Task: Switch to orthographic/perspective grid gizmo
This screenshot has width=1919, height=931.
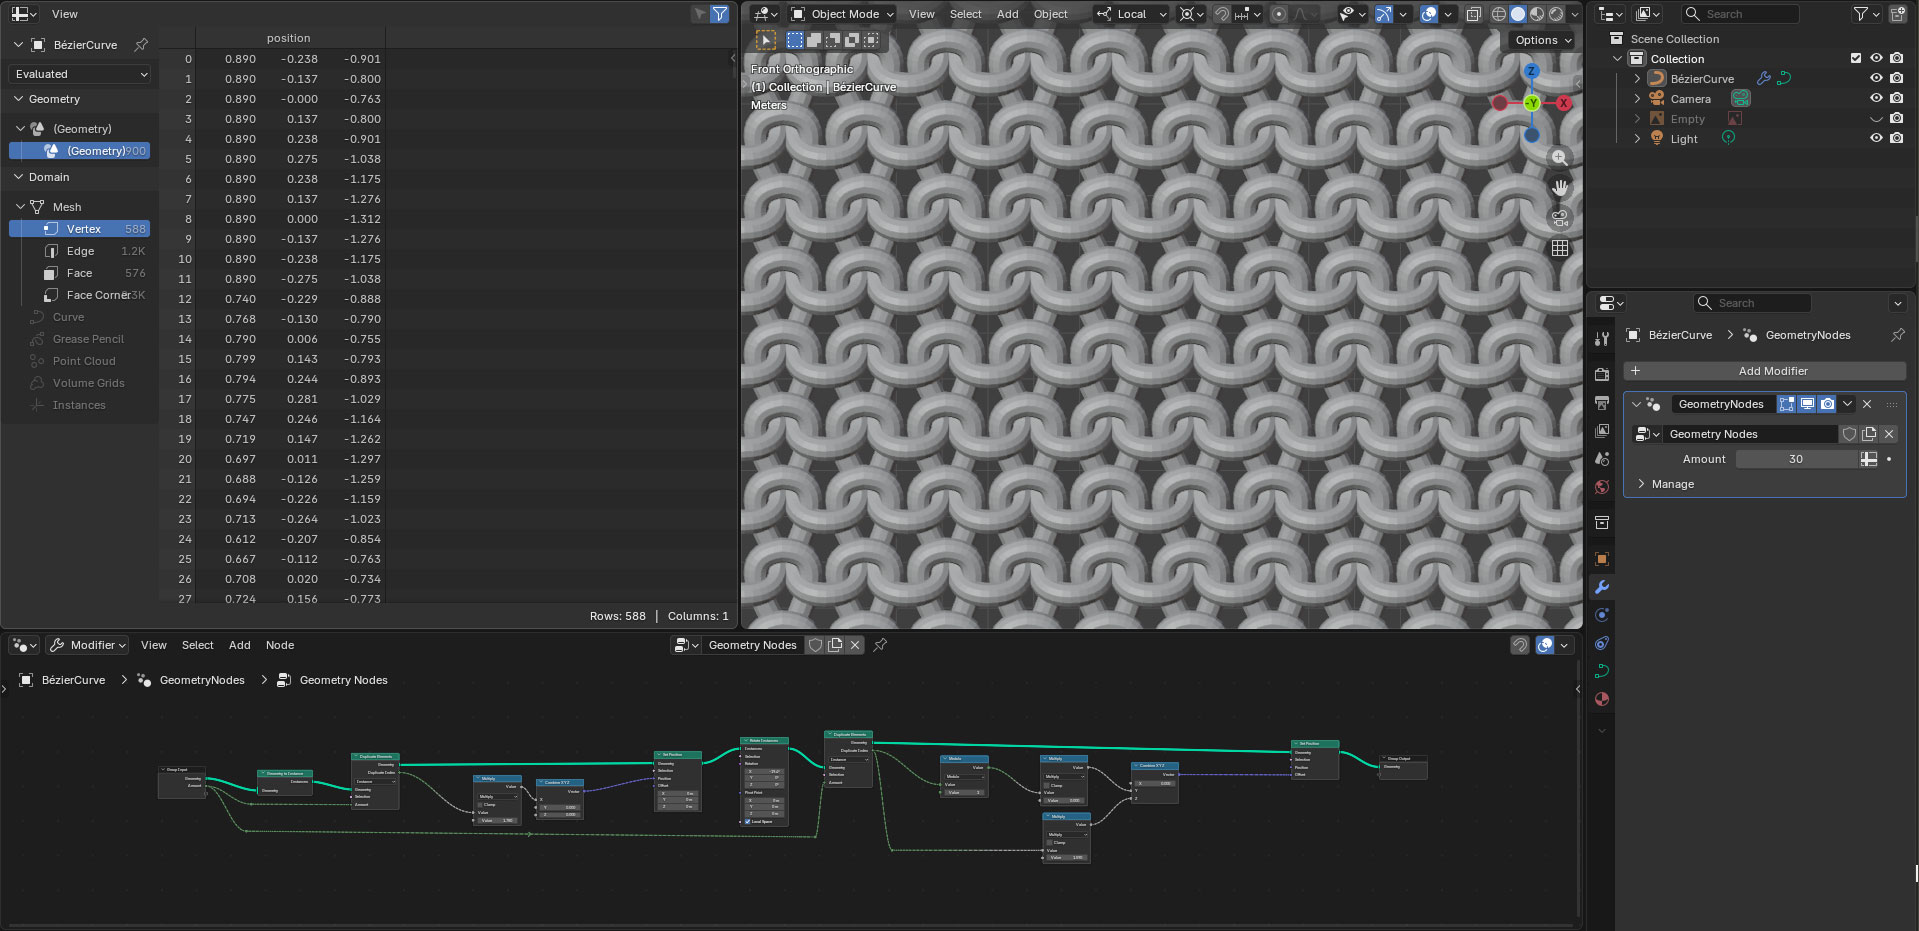Action: (1559, 248)
